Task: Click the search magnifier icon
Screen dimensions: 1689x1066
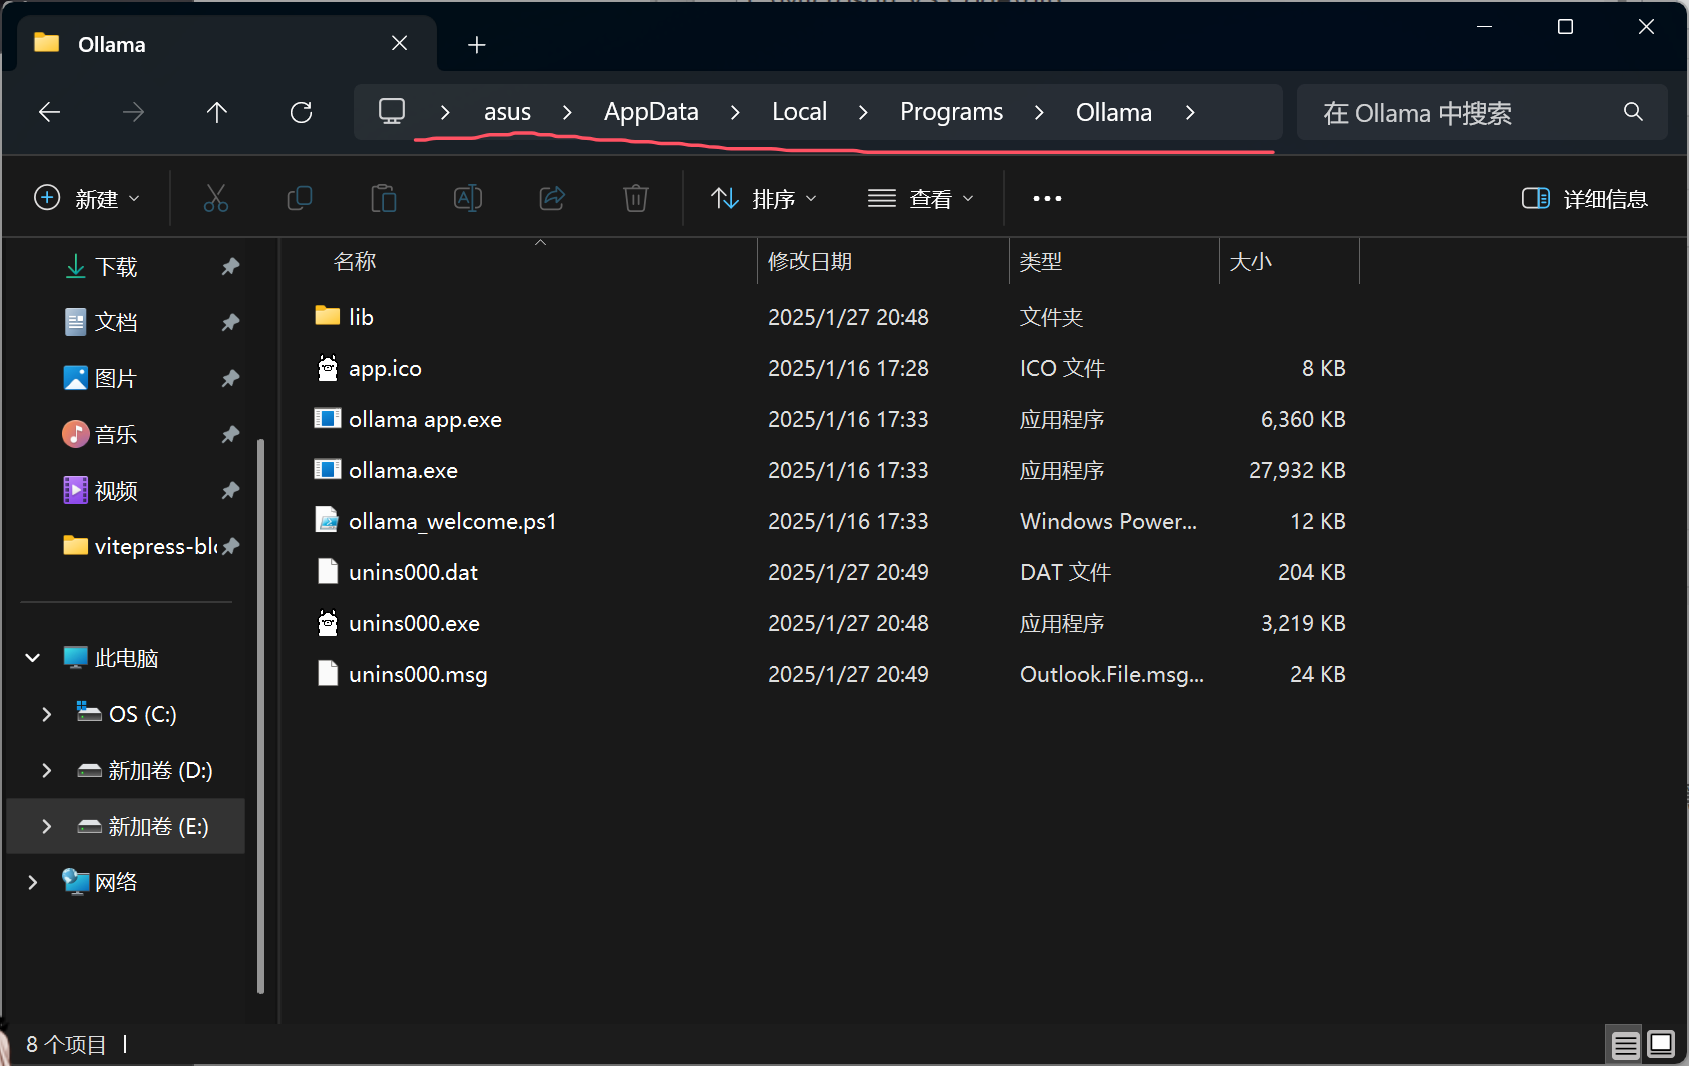Action: pyautogui.click(x=1633, y=111)
